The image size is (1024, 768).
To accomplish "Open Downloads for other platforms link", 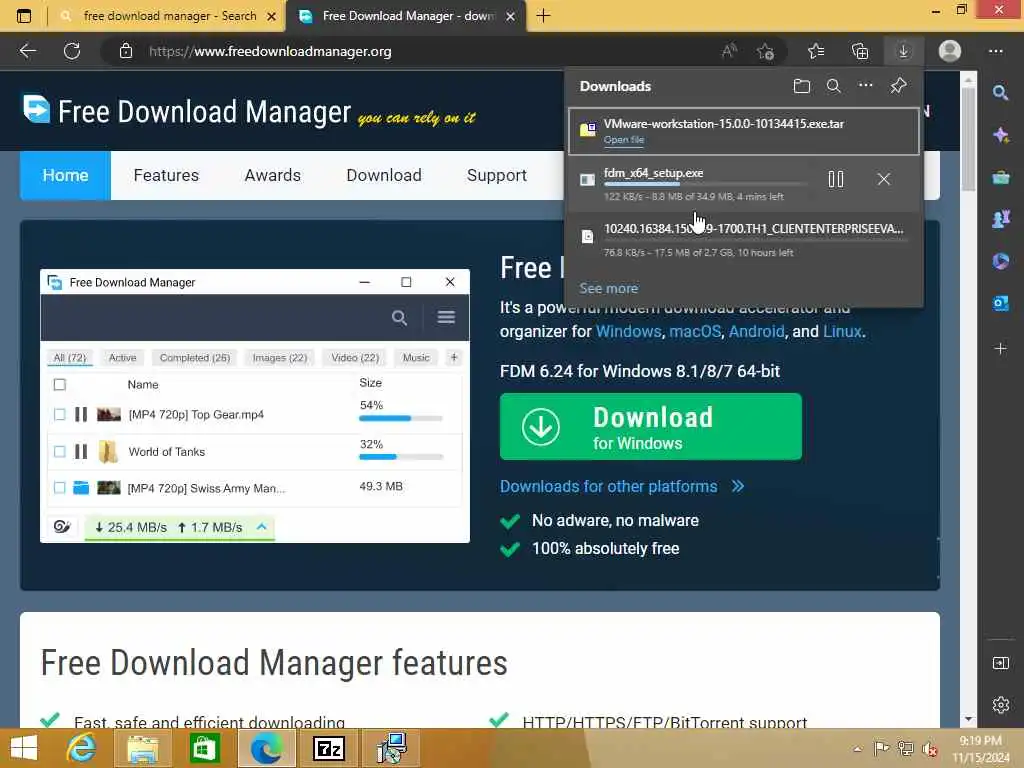I will click(622, 487).
